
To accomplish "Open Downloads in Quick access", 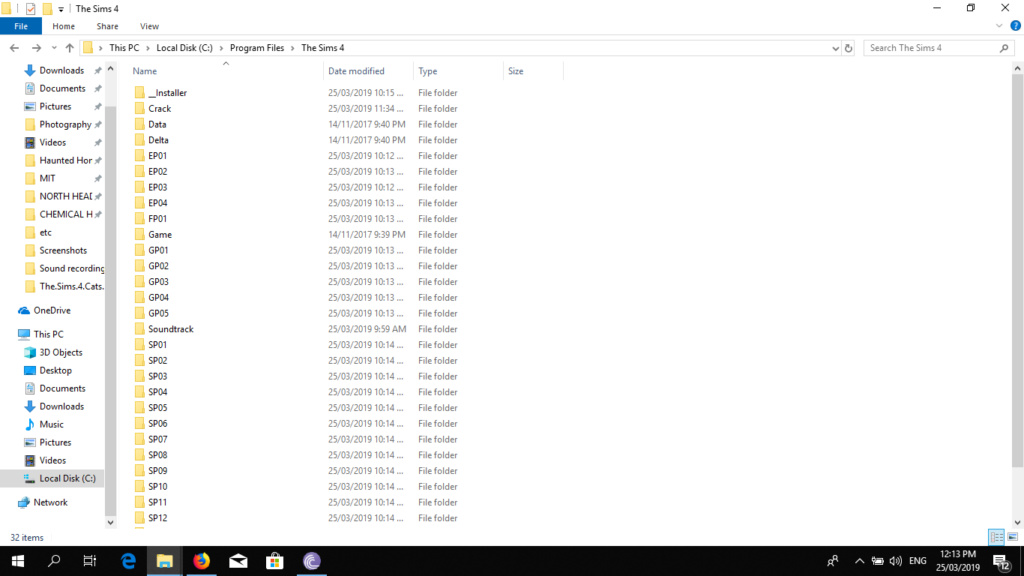I will pyautogui.click(x=61, y=70).
